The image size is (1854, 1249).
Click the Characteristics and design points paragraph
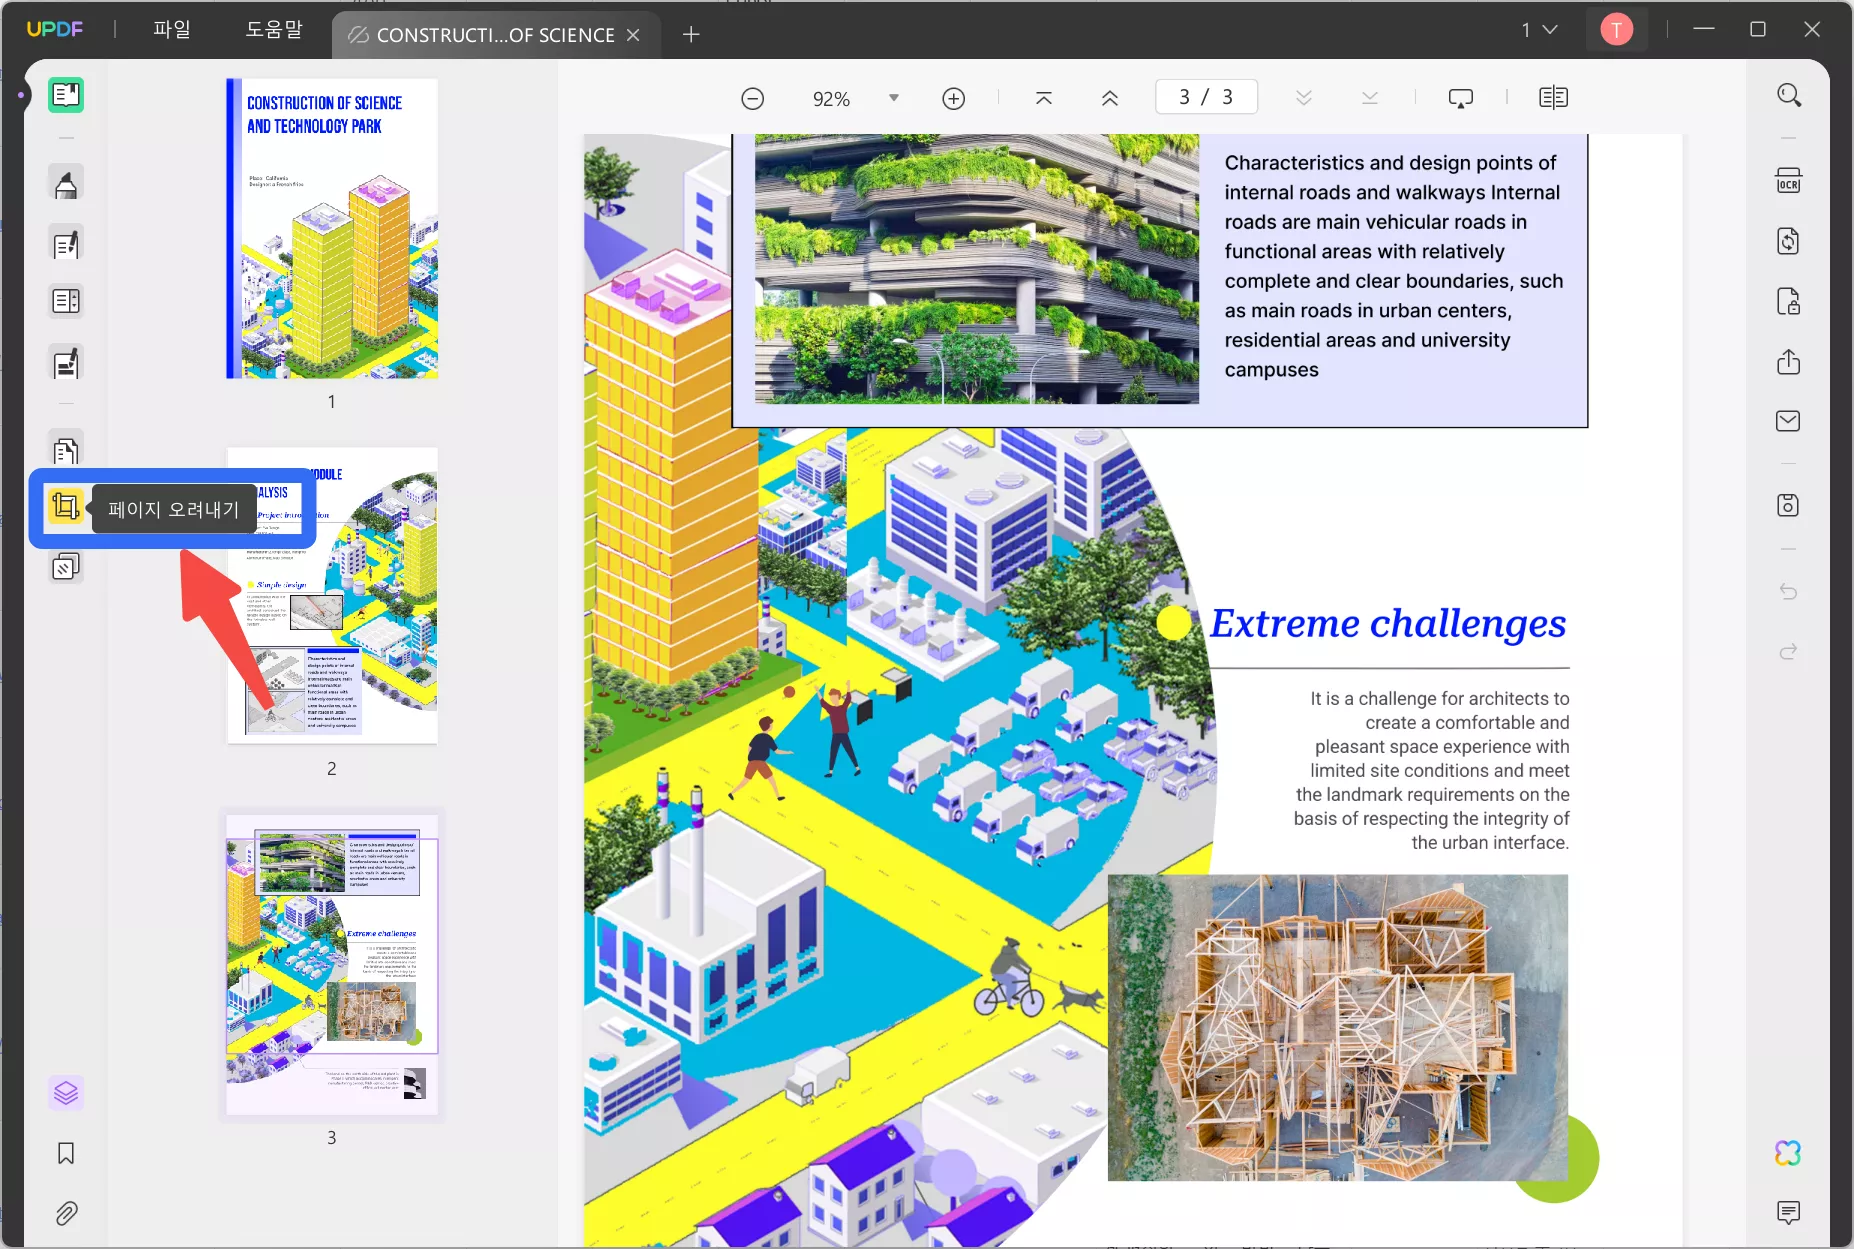click(x=1394, y=266)
